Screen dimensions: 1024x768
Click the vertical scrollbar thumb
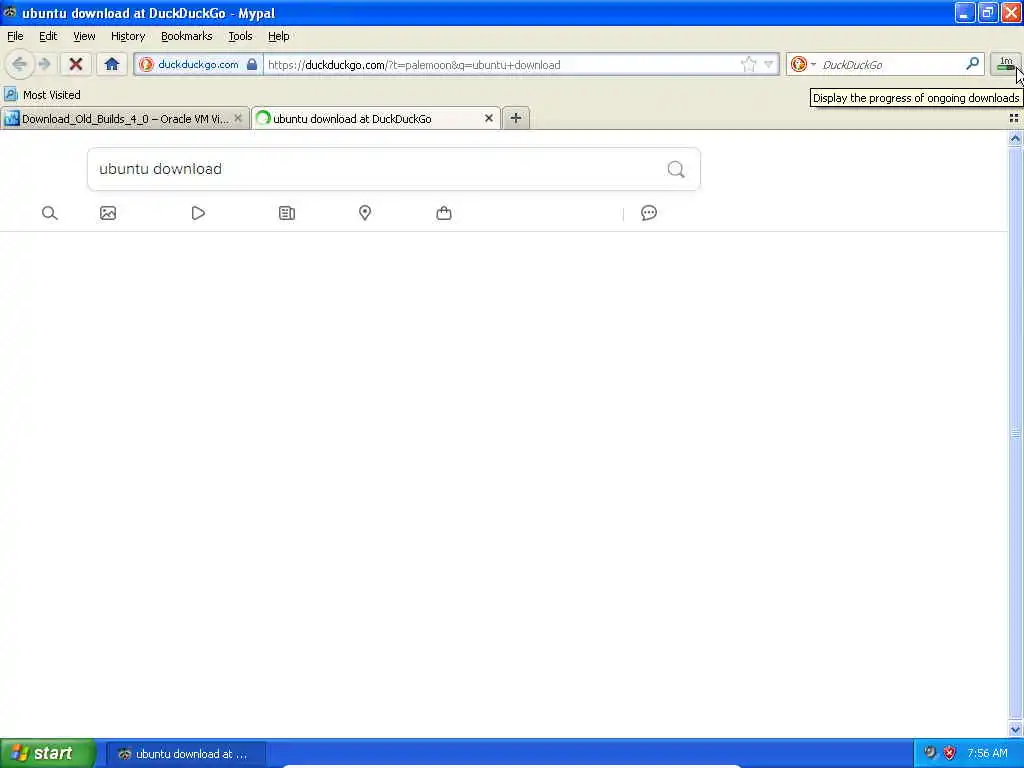coord(1015,433)
